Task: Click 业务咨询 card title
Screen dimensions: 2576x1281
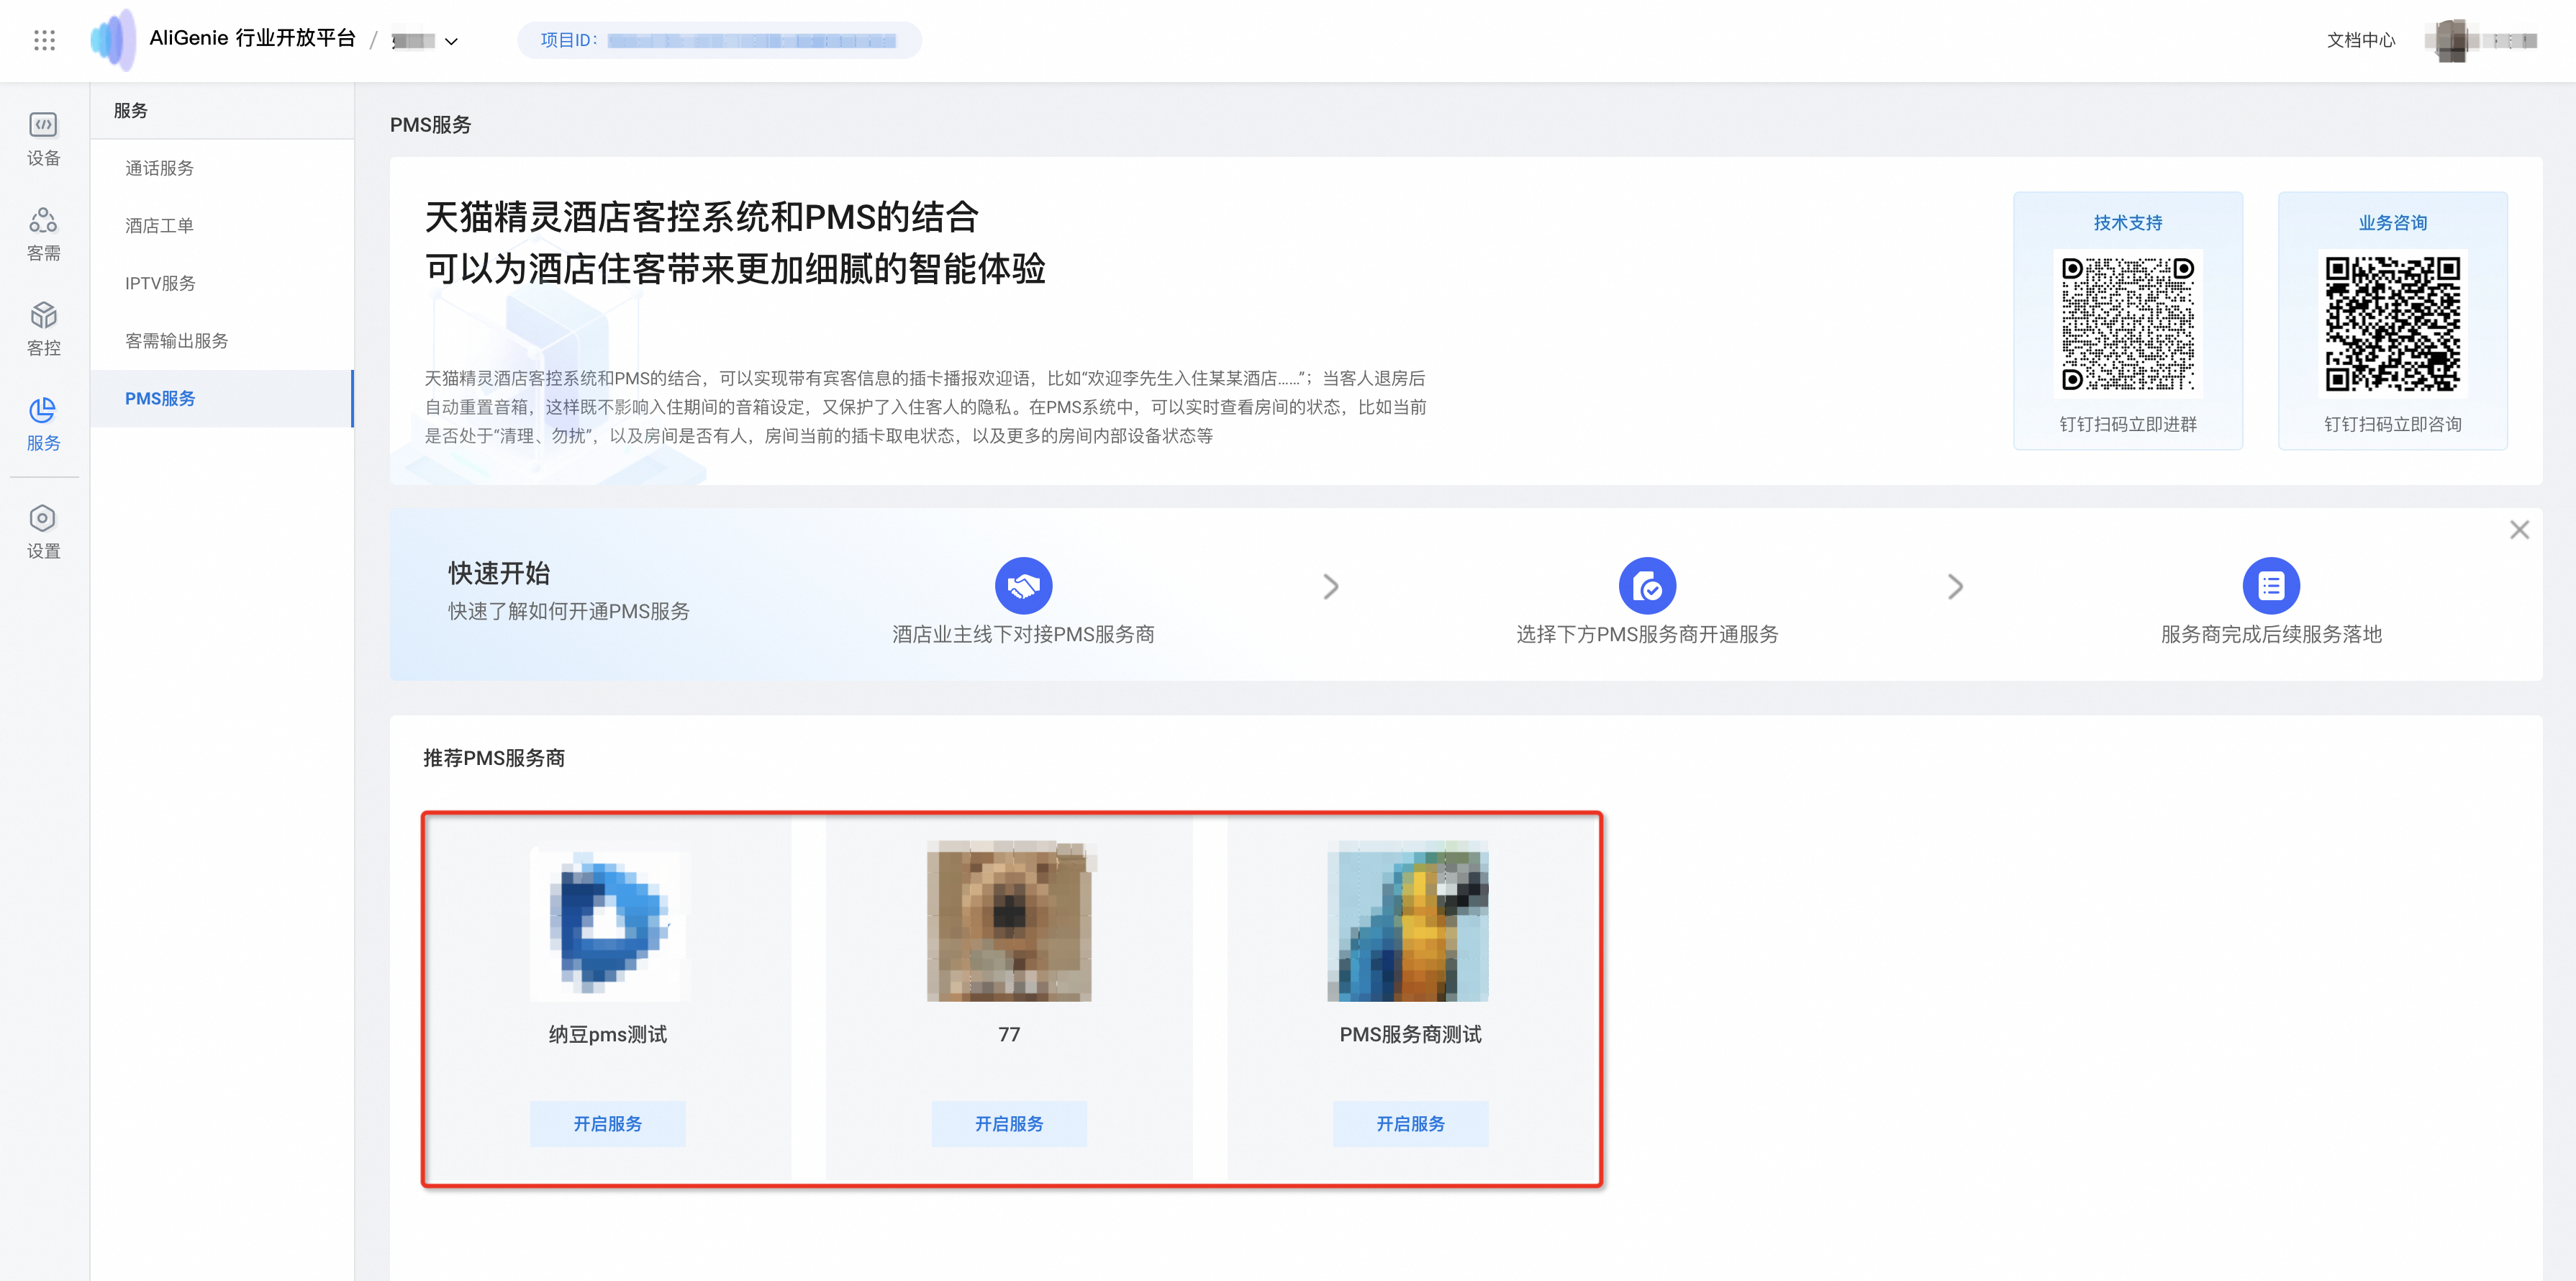Action: coord(2392,222)
